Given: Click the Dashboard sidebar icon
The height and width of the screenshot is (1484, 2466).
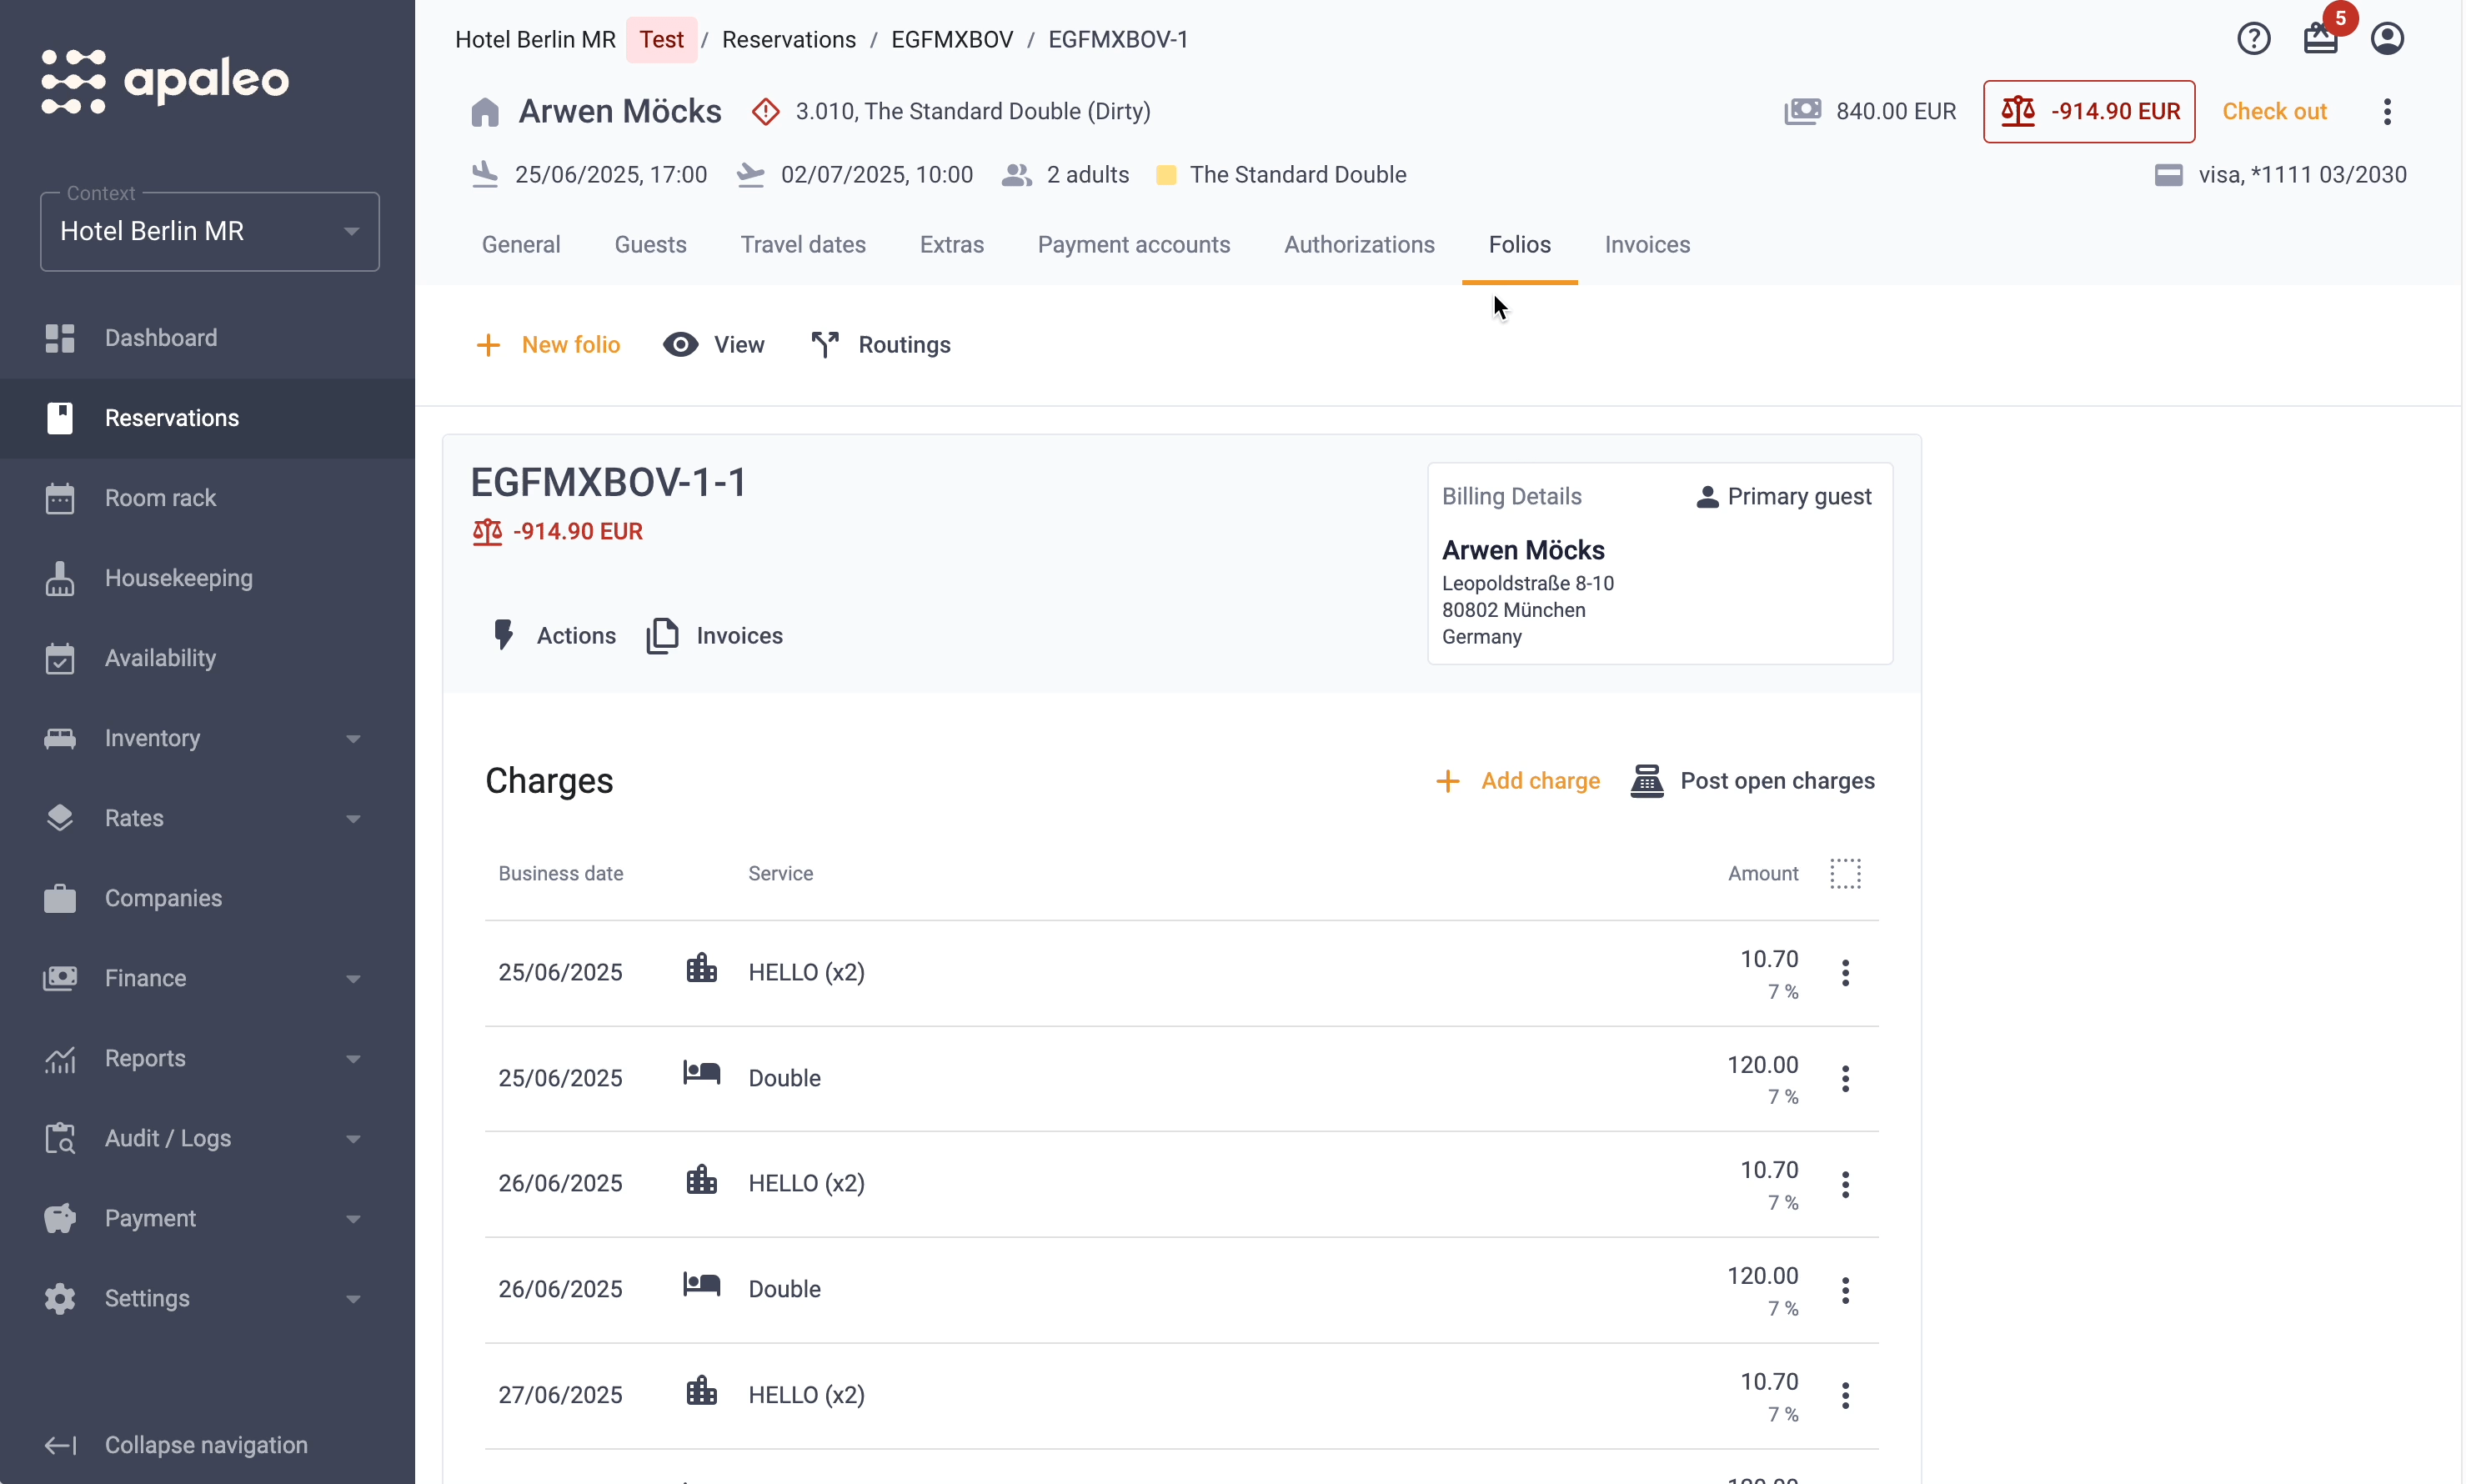Looking at the screenshot, I should pyautogui.click(x=60, y=338).
